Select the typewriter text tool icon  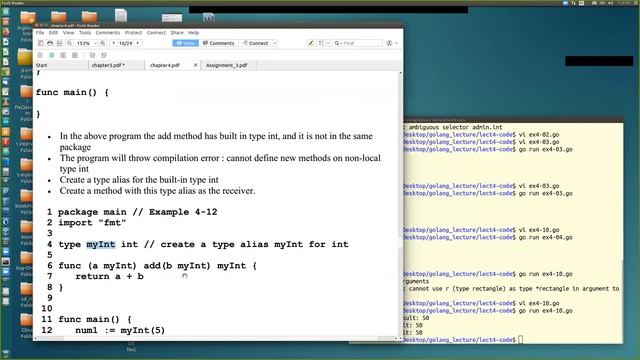[x=320, y=43]
